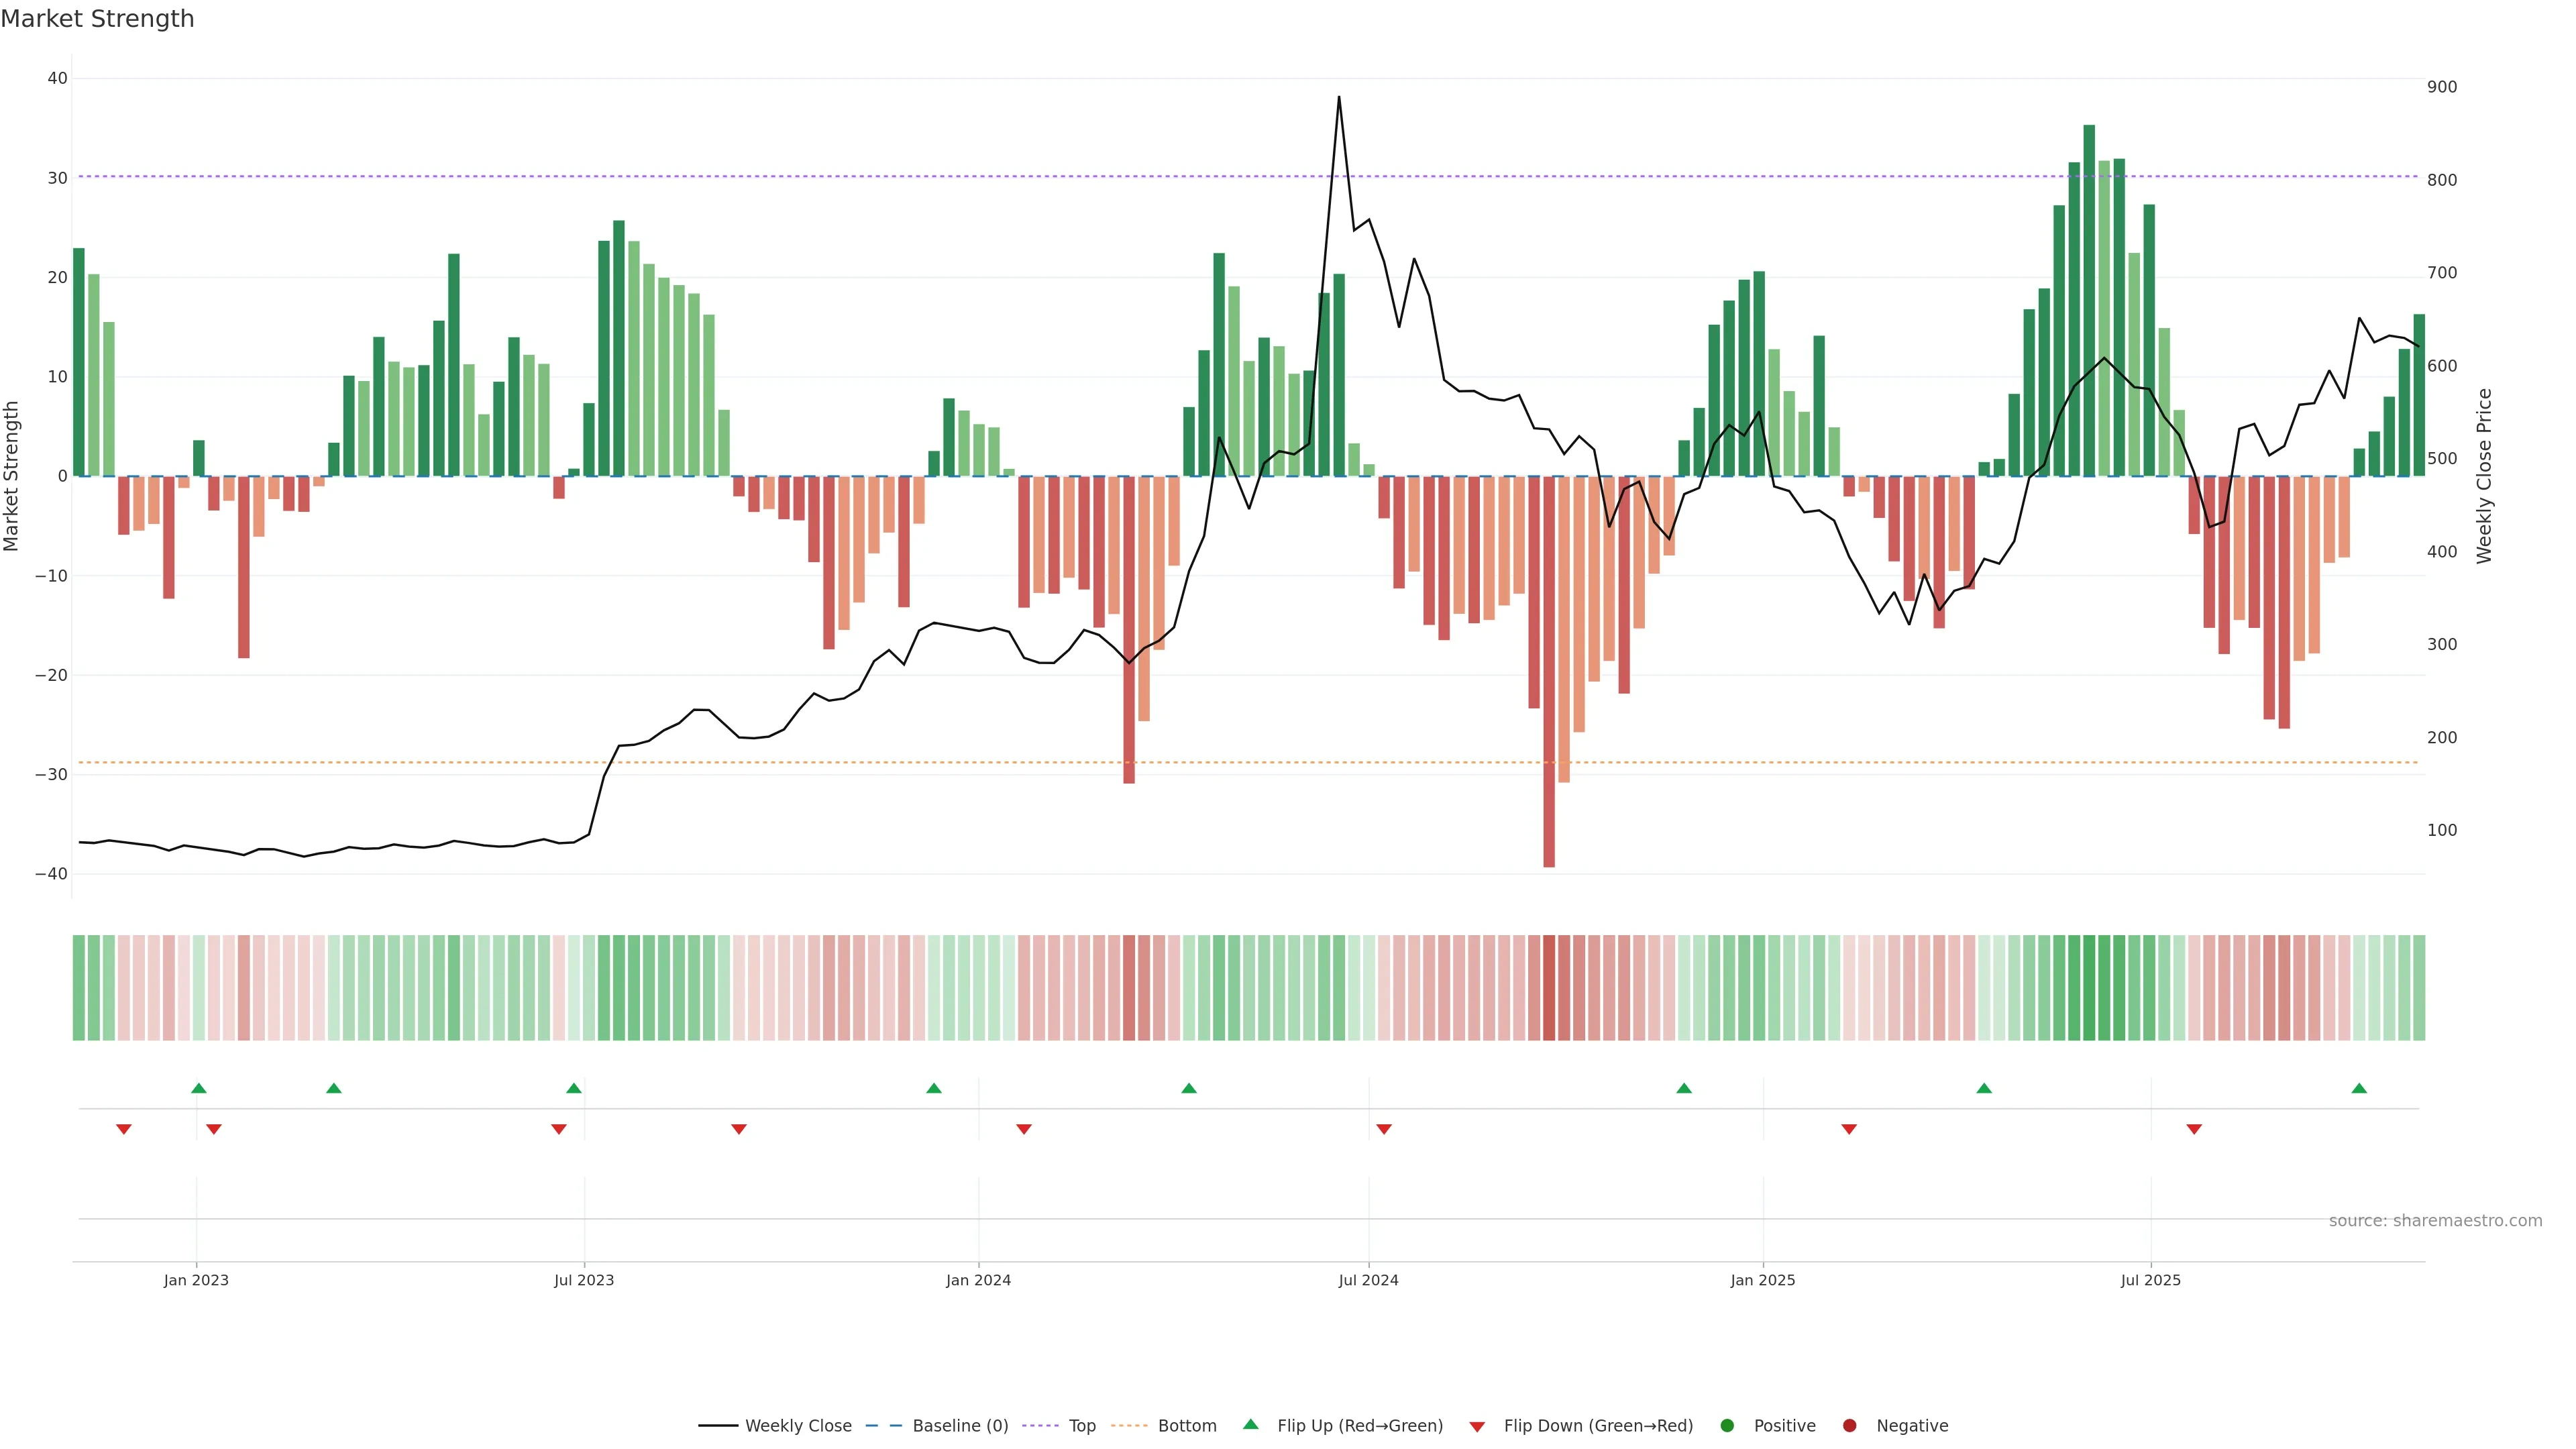2576x1449 pixels.
Task: Click the source: sharemaestro.com text
Action: point(2435,1221)
